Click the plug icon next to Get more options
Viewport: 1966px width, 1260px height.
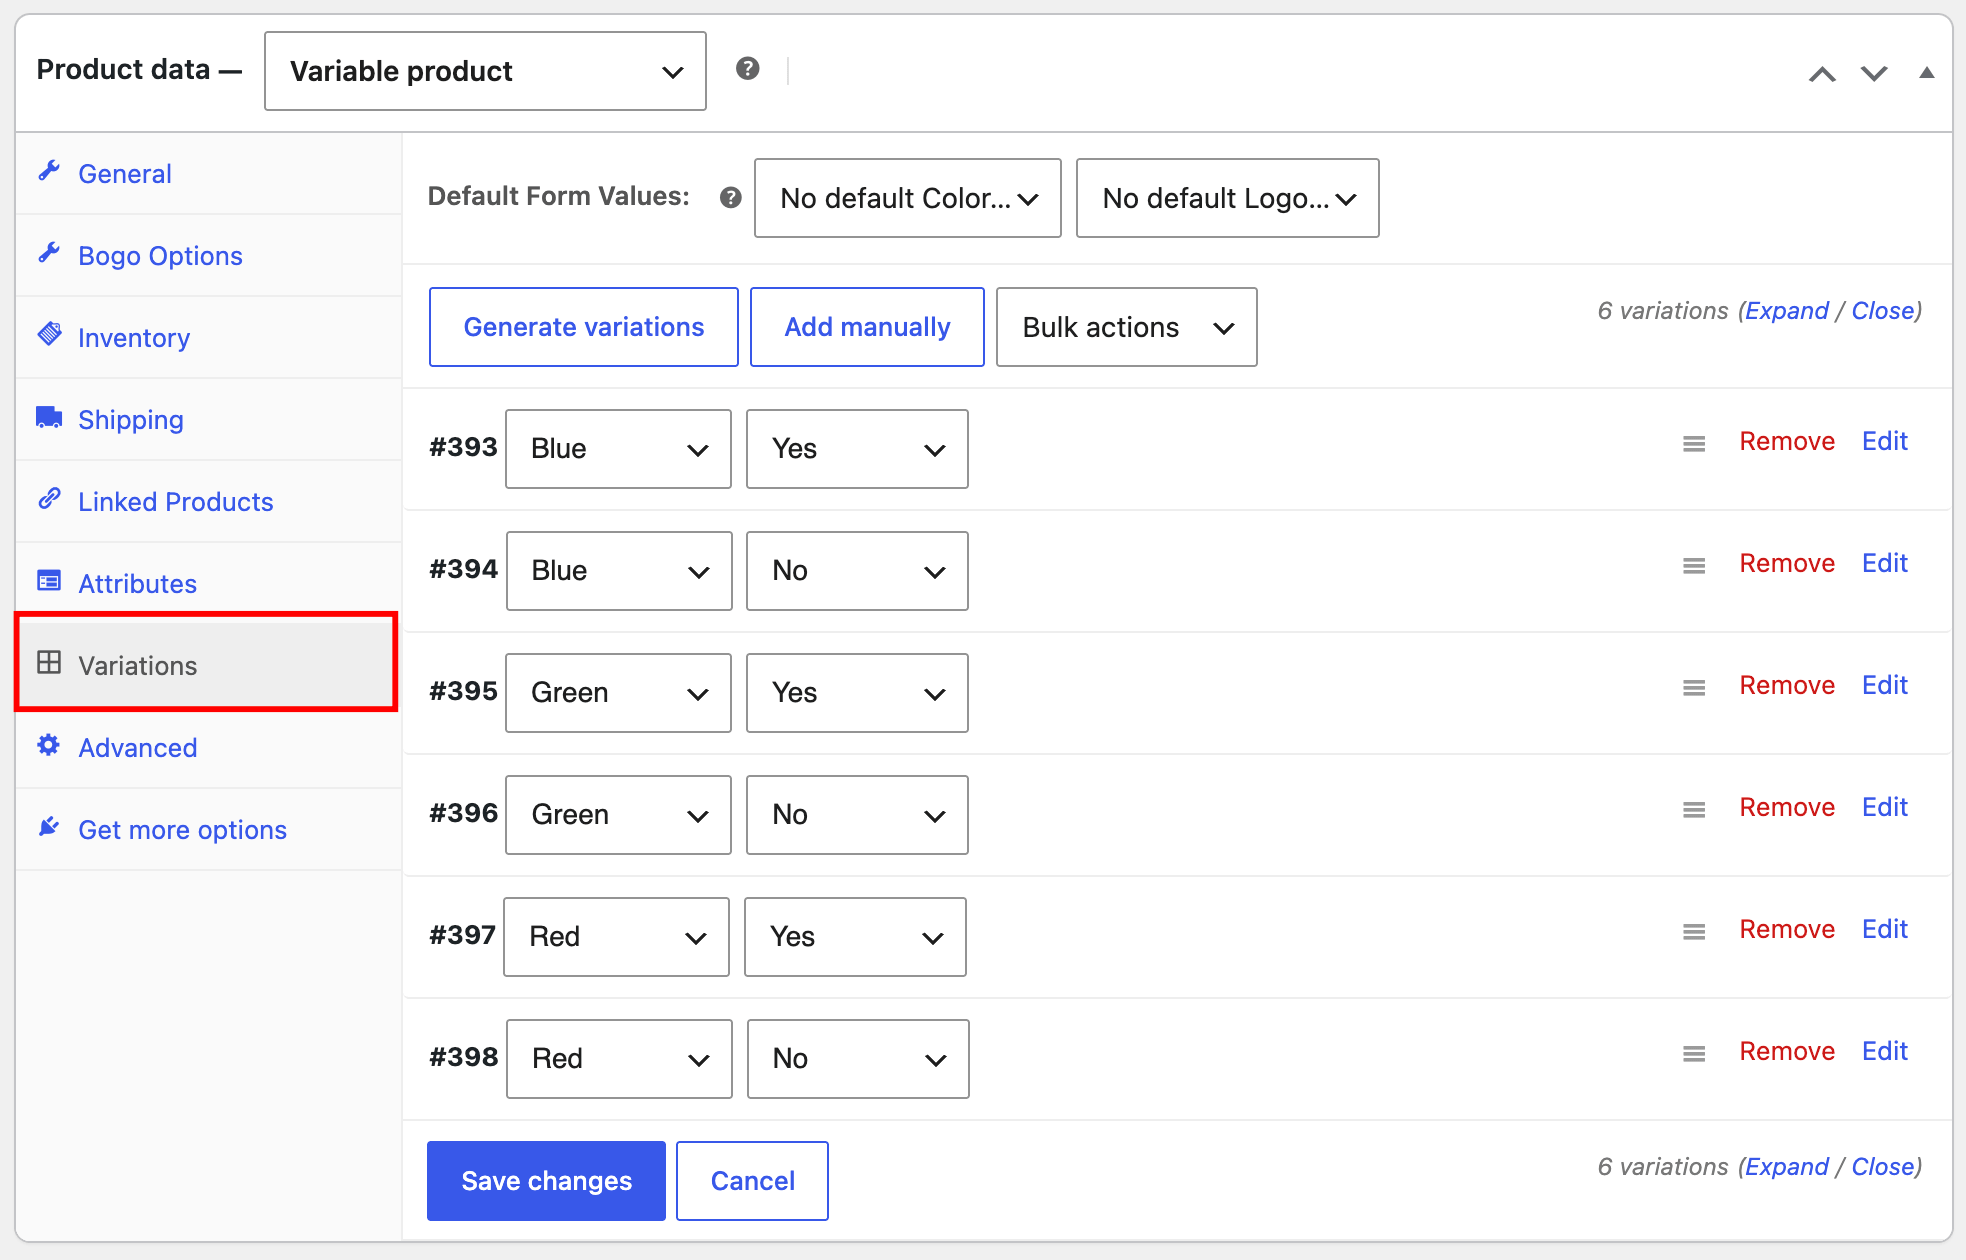(x=49, y=827)
